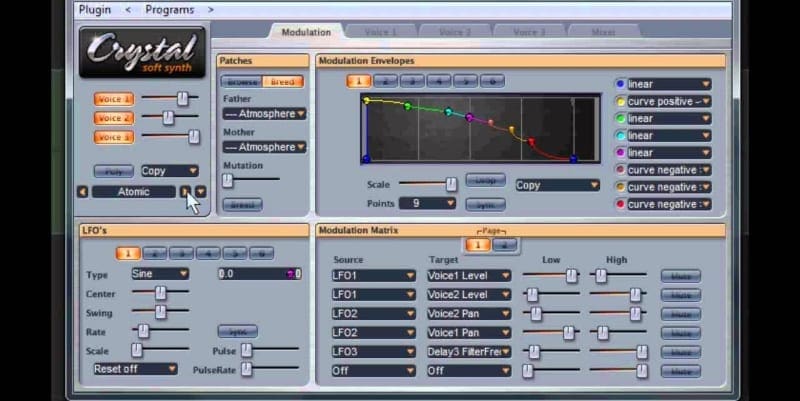Click the yellow dot beside curve positive
Image resolution: width=800 pixels, height=401 pixels.
(x=620, y=102)
